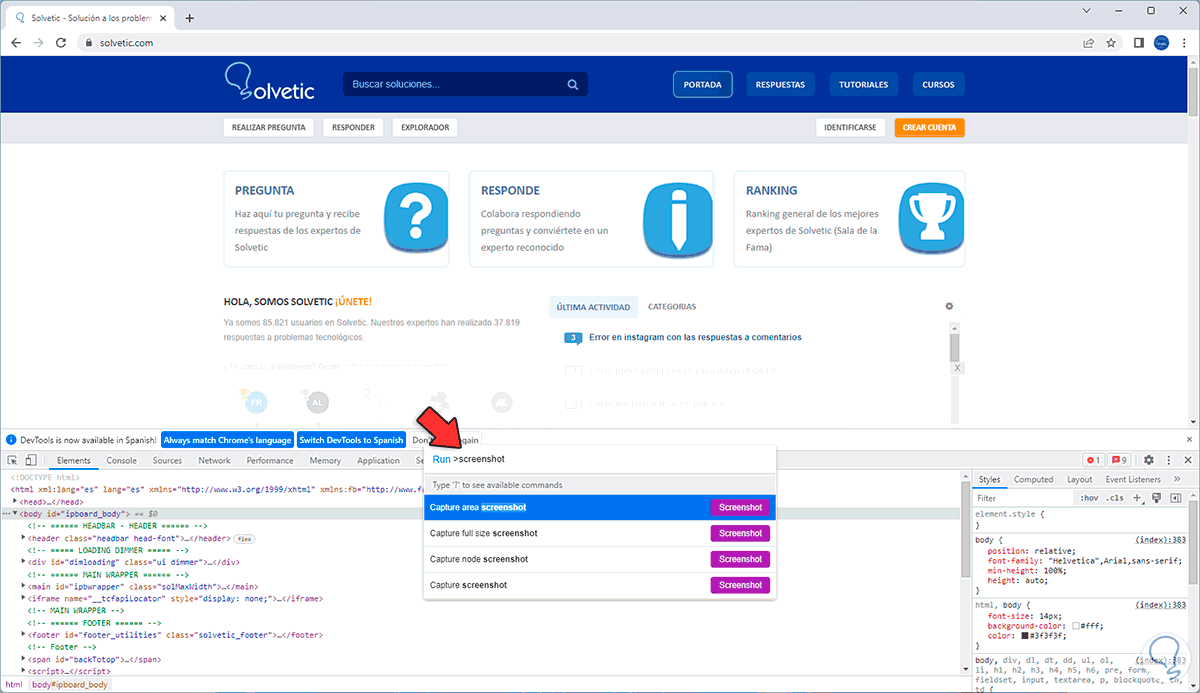Click Always match Chrome's language button
Screen dimensions: 1200x693
[x=227, y=439]
